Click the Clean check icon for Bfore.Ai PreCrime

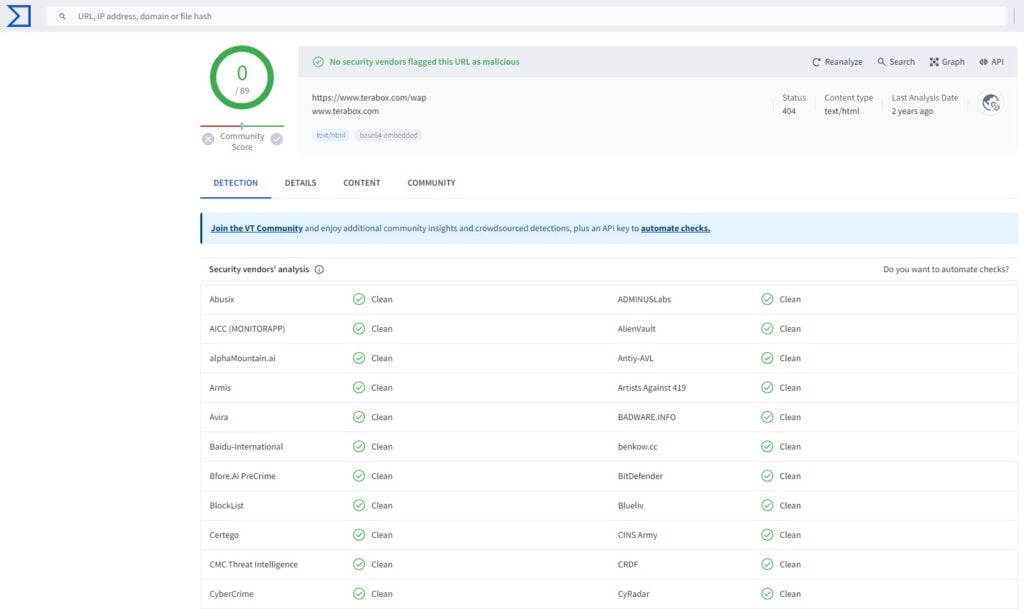[359, 476]
